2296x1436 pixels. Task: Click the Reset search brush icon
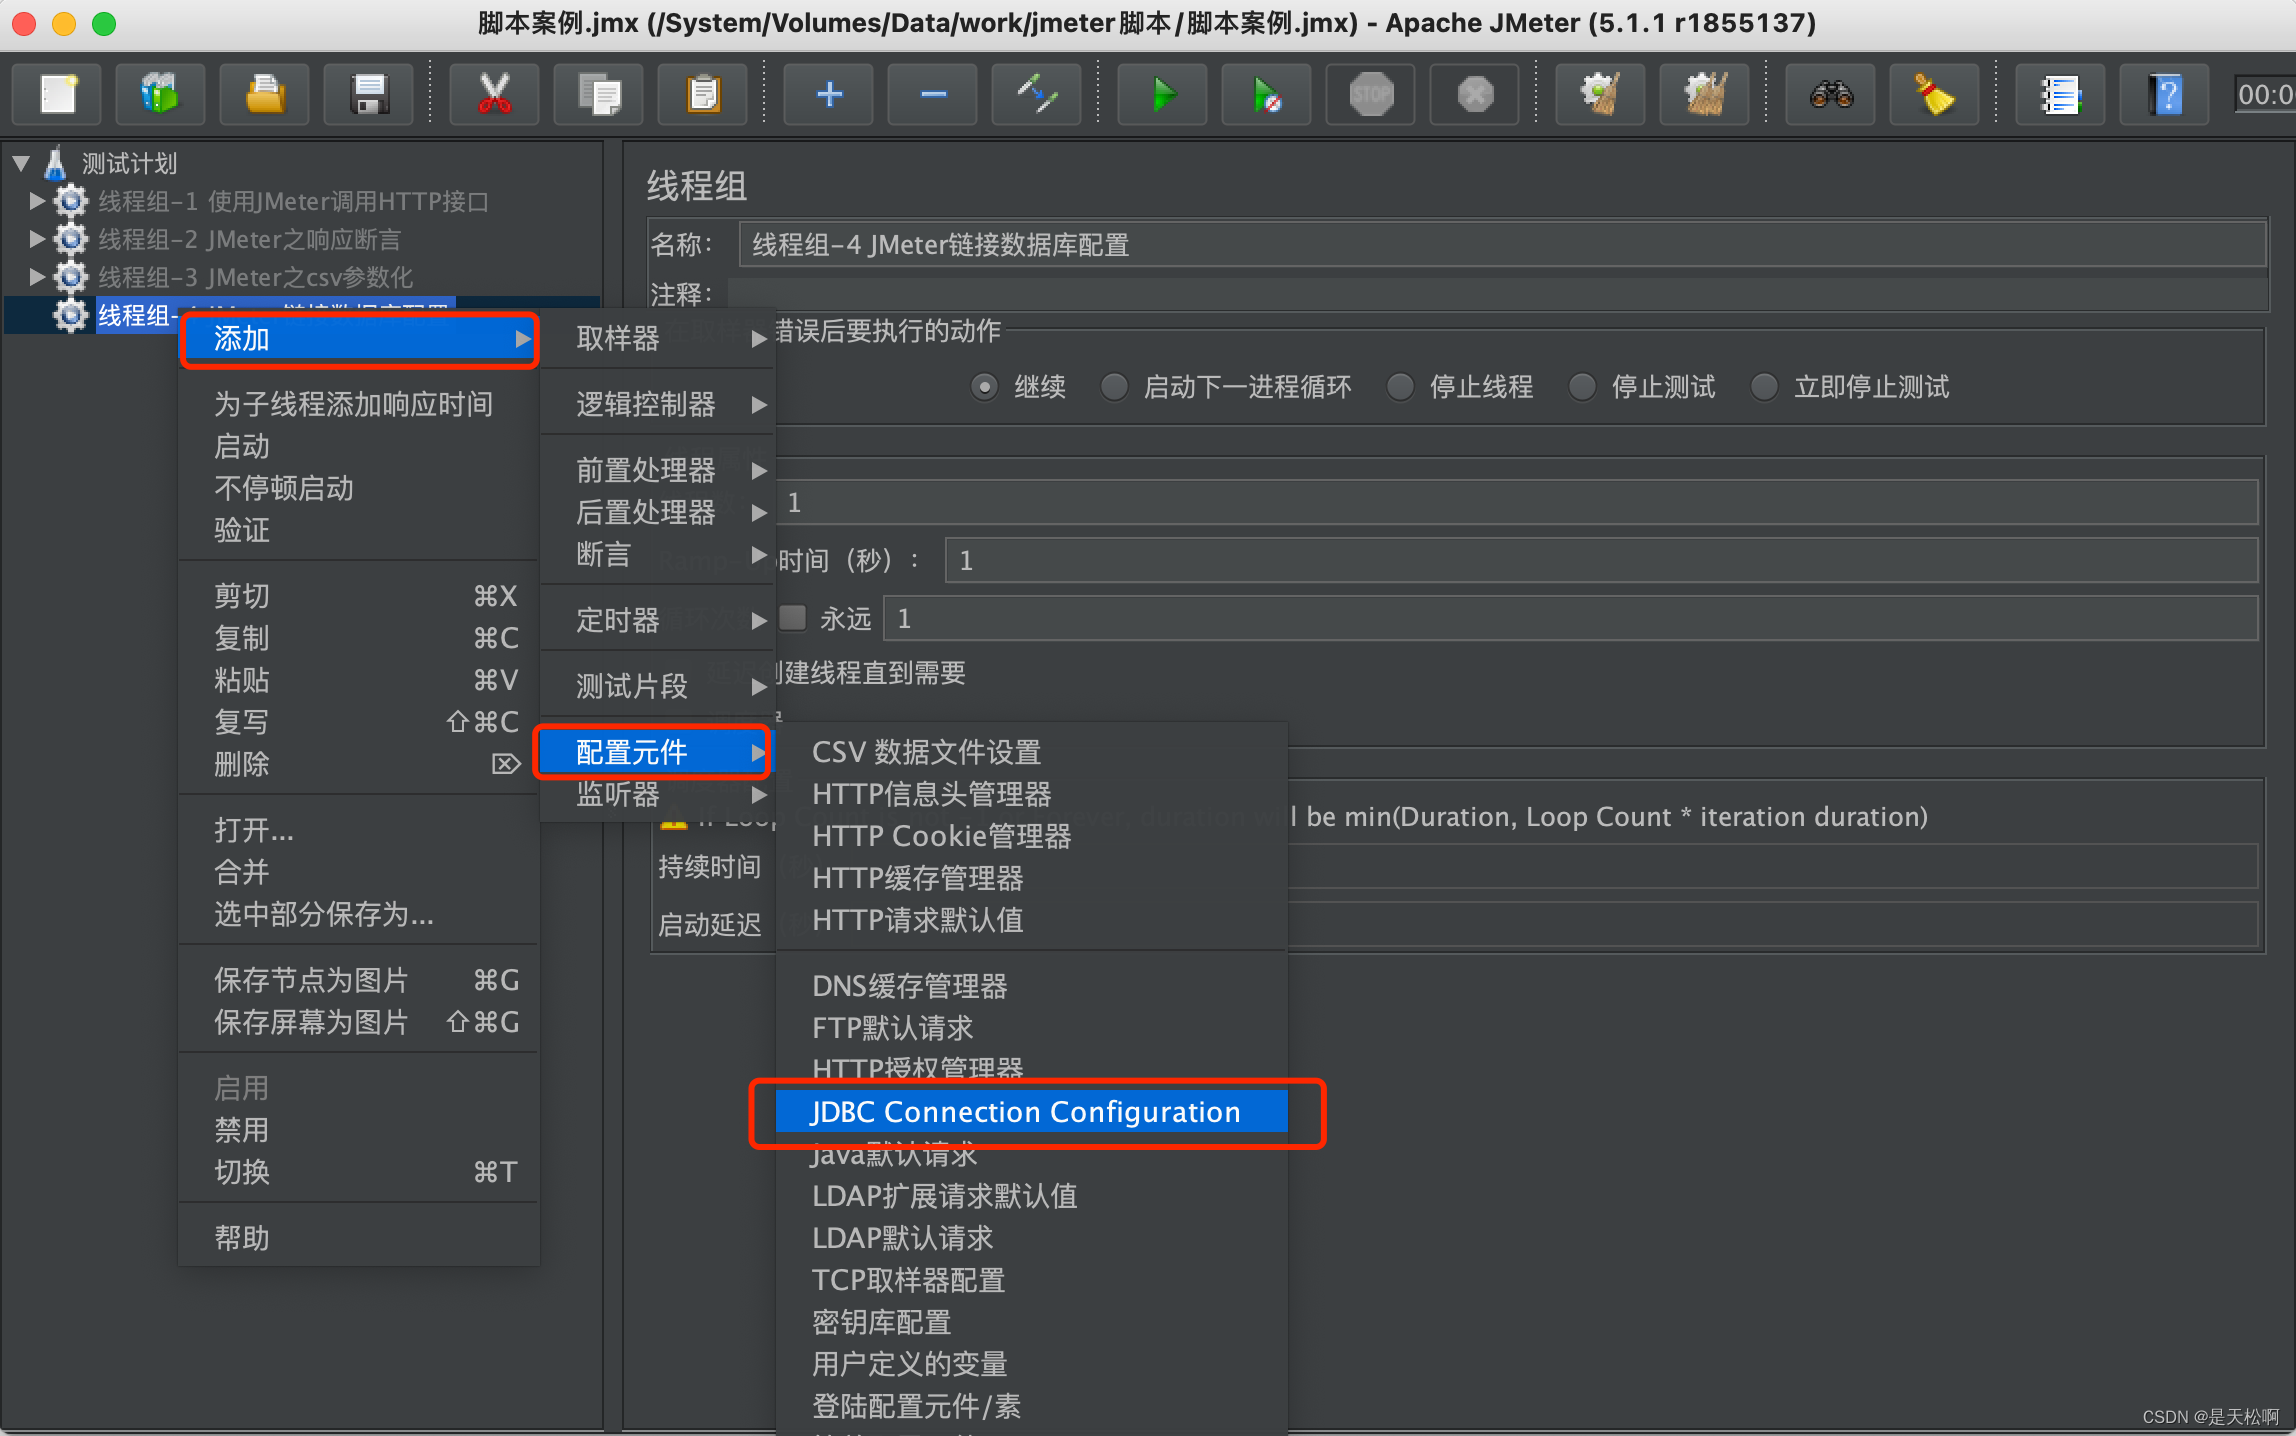click(1935, 95)
